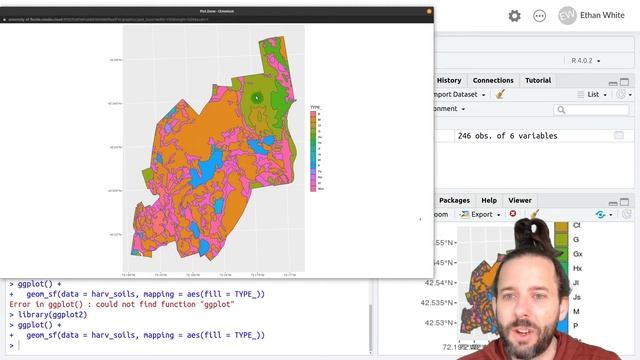This screenshot has width=640, height=360.
Task: Click the Js legend label in plots pane
Action: click(576, 297)
